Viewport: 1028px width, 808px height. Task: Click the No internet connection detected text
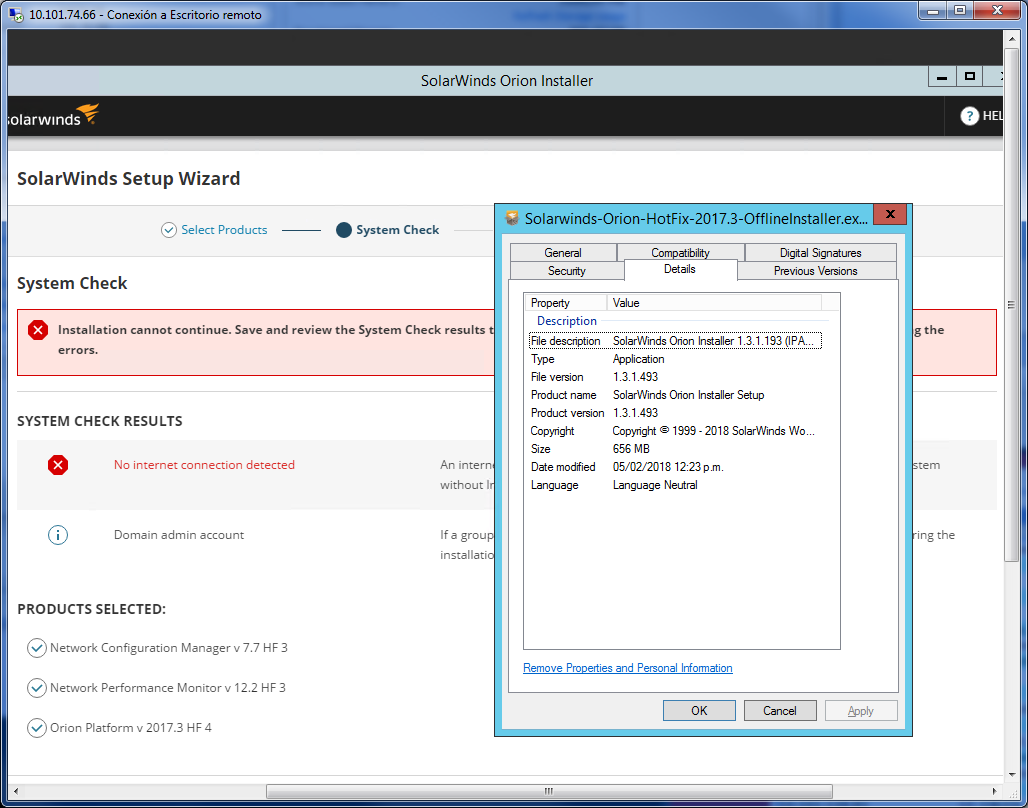(x=205, y=465)
